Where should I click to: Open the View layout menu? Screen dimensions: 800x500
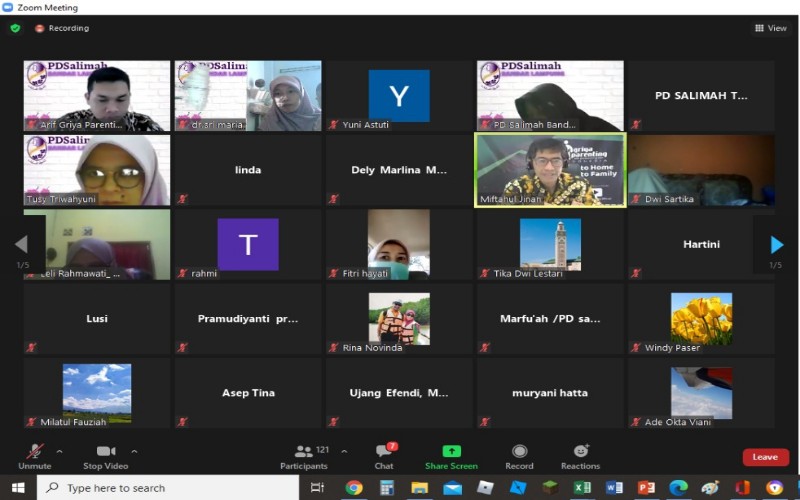(771, 28)
